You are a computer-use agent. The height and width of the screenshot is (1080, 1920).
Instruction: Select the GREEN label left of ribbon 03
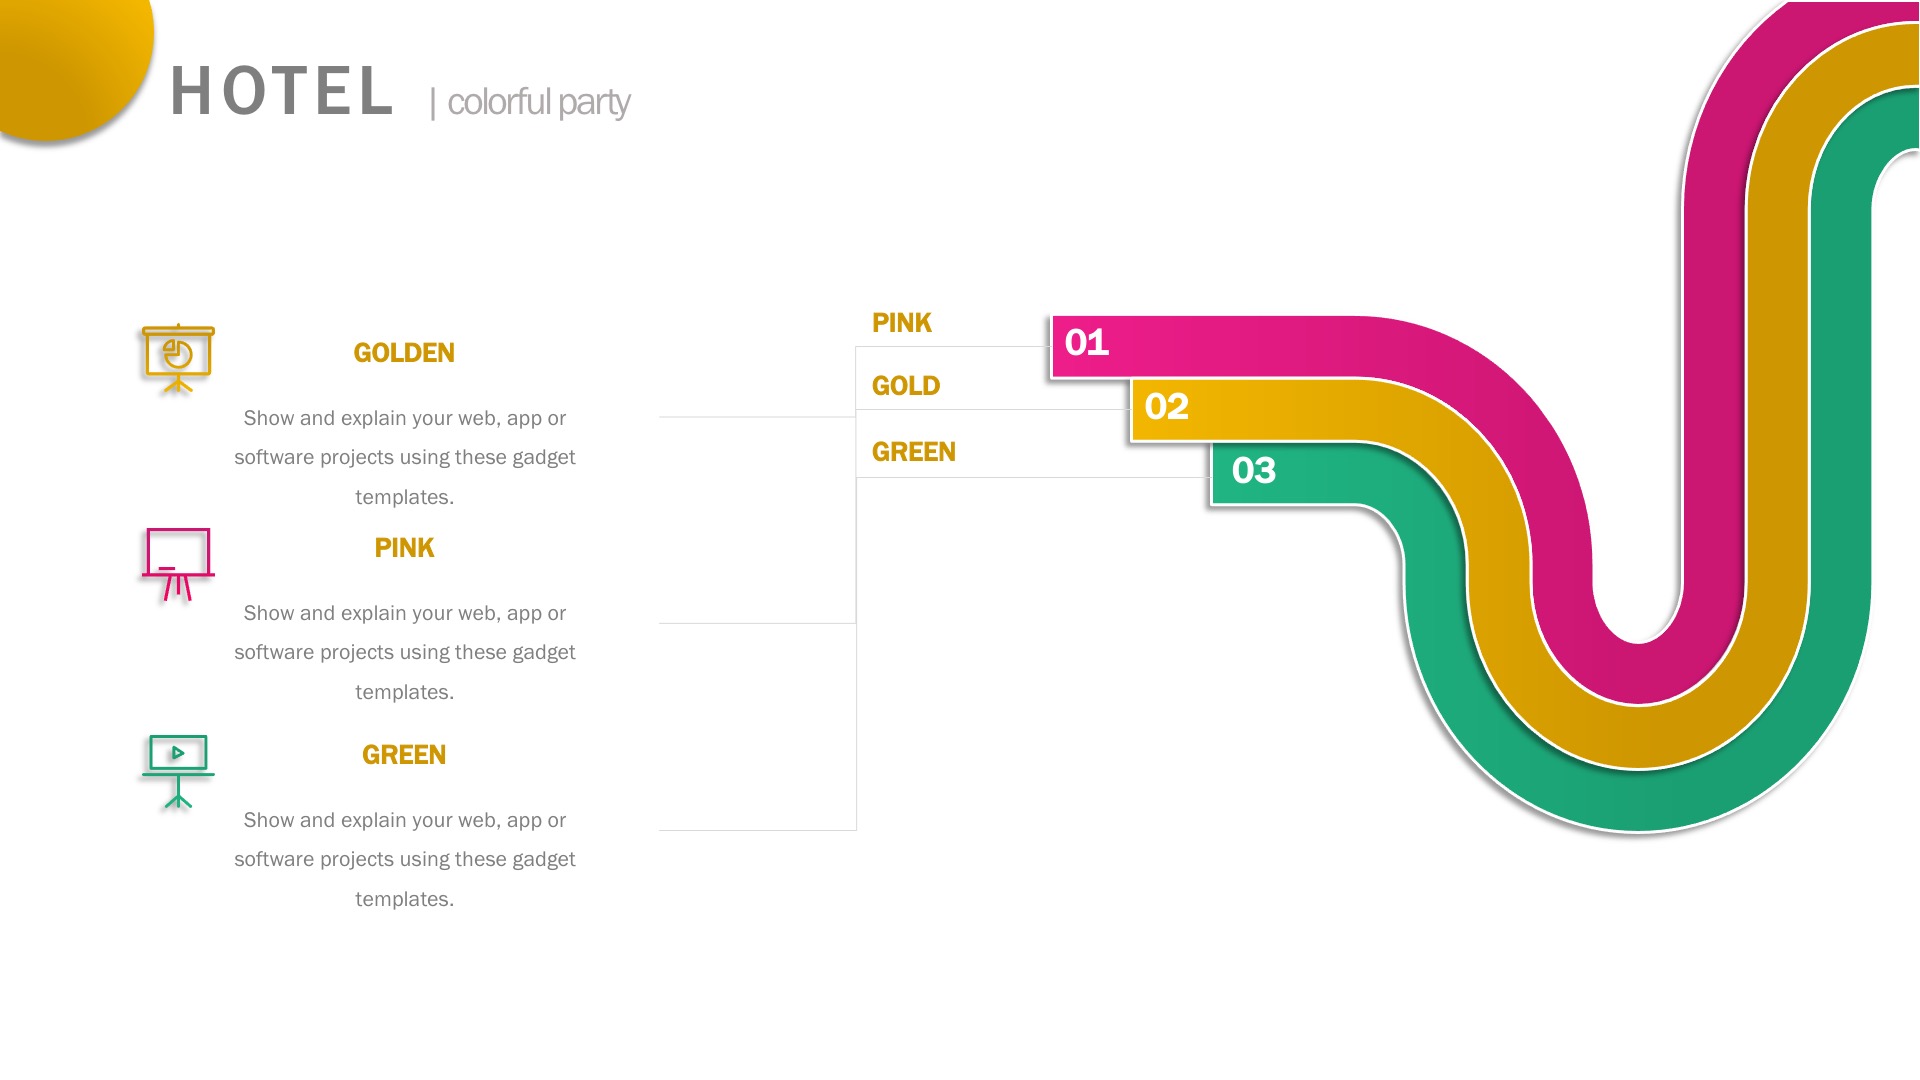[914, 452]
